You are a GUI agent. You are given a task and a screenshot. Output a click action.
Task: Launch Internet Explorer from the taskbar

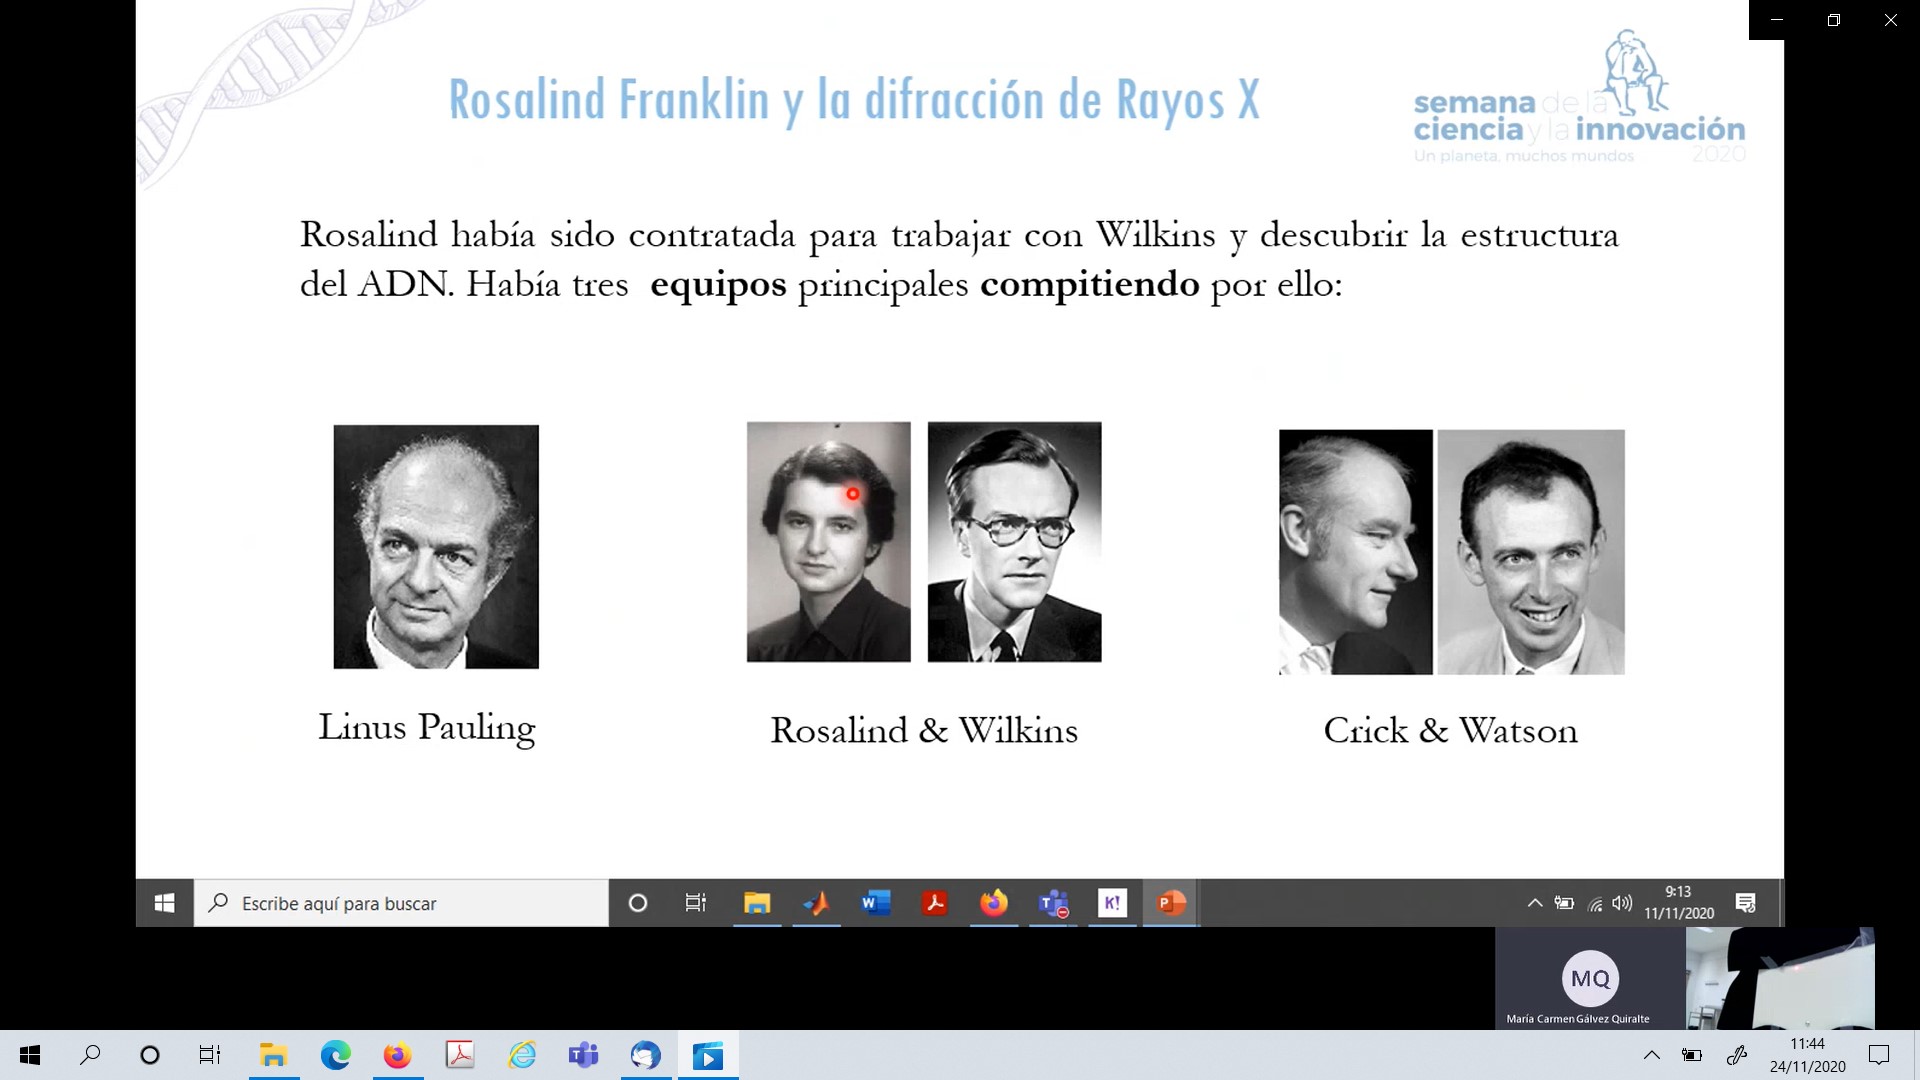522,1055
